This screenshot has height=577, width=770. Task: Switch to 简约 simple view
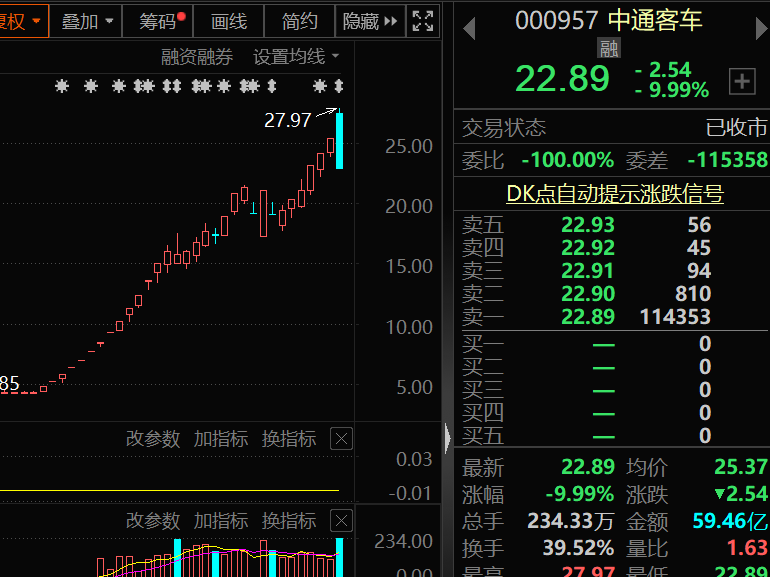pyautogui.click(x=299, y=21)
